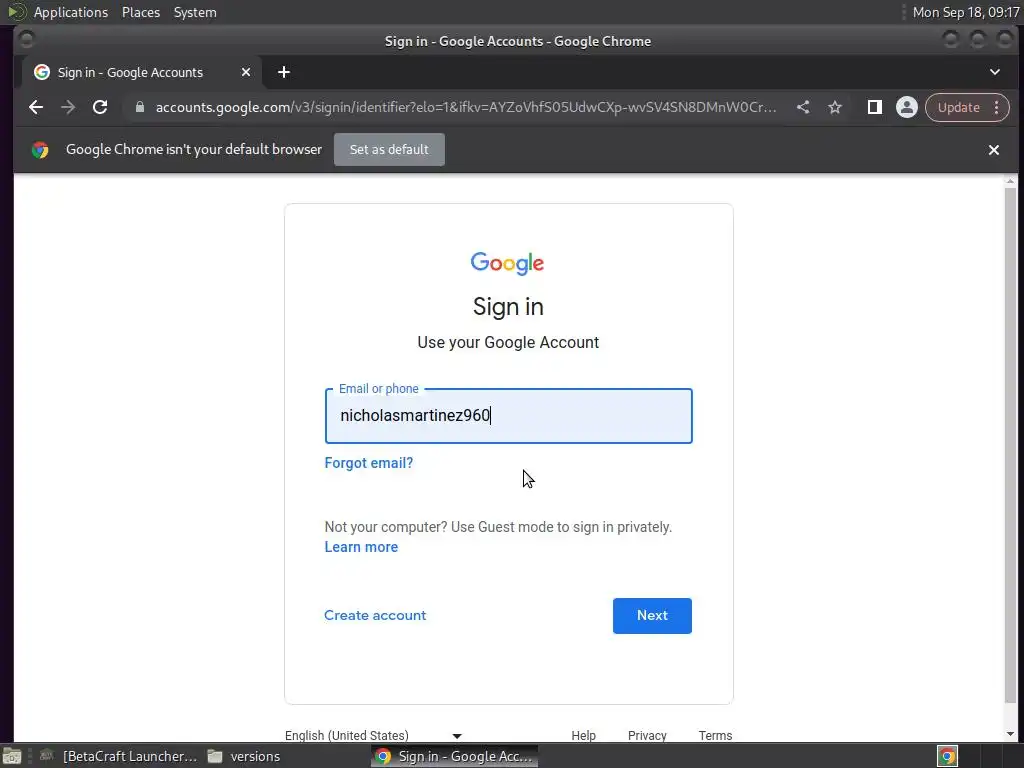Open the English (United States) language dropdown
Image resolution: width=1024 pixels, height=768 pixels.
[374, 735]
